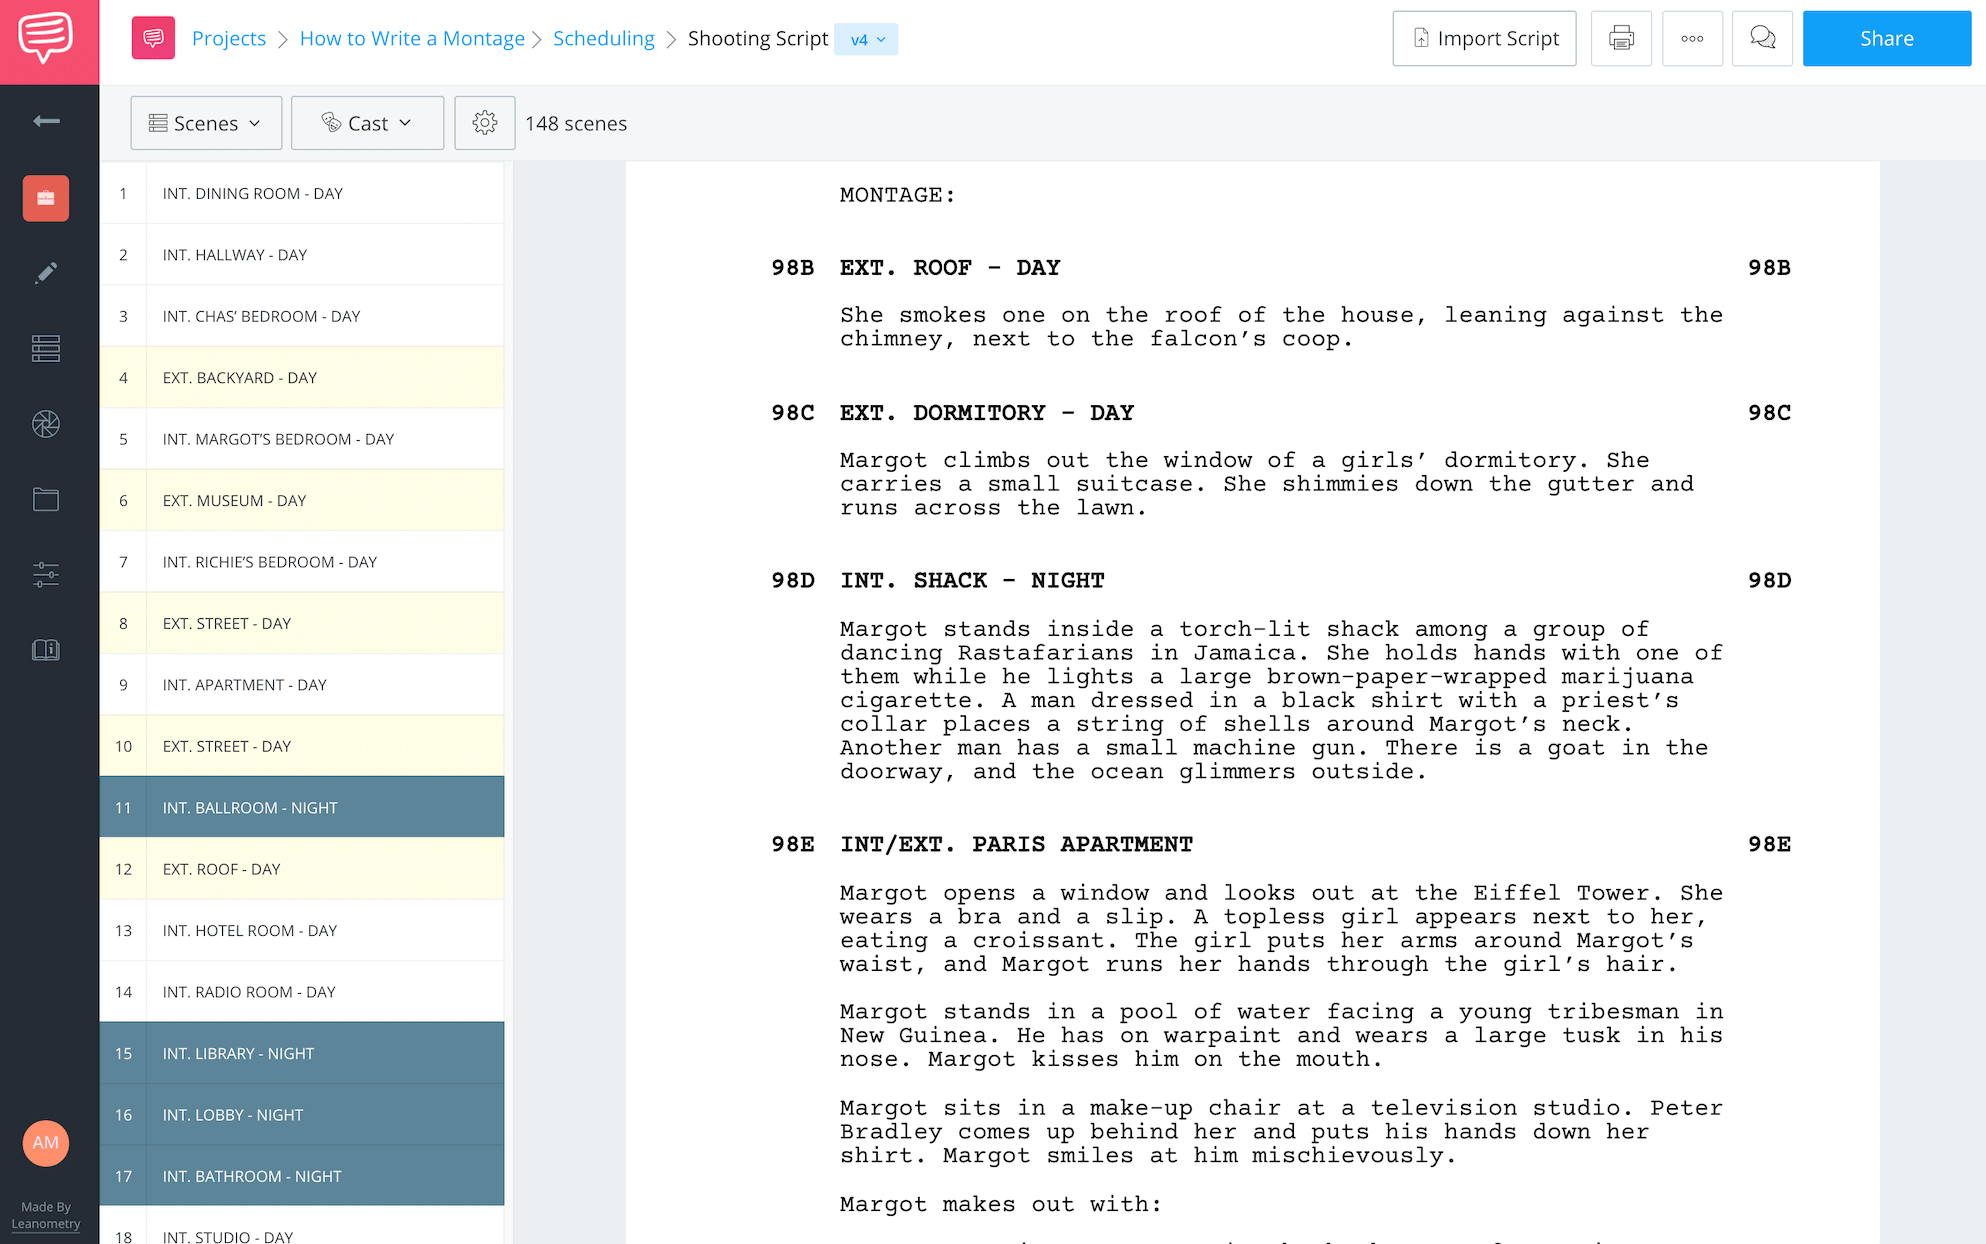Expand the Cast dropdown filter
Screen dimensions: 1986x1244
[x=367, y=122]
